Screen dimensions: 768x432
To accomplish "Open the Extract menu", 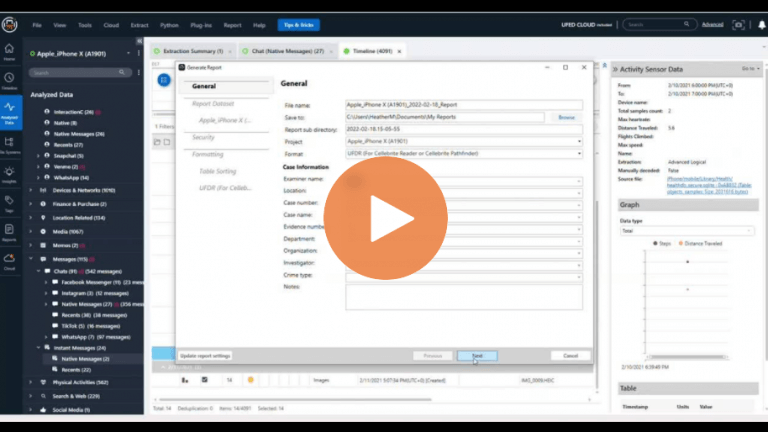I will click(x=139, y=25).
